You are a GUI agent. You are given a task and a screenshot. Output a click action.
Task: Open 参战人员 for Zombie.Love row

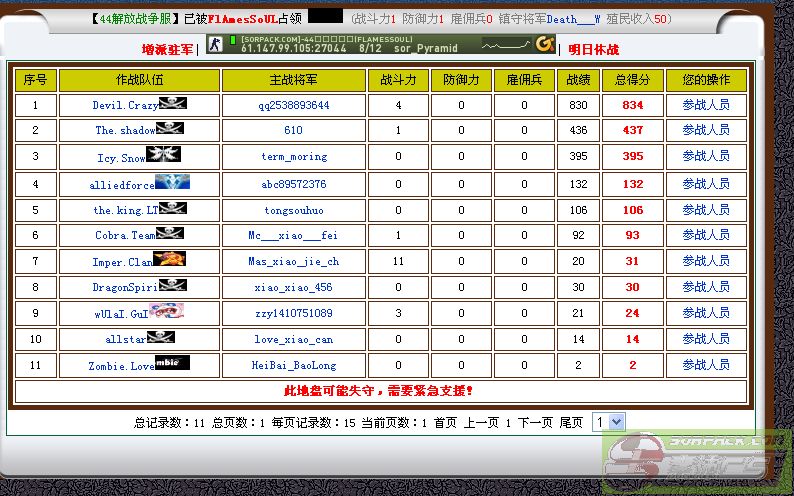click(706, 365)
